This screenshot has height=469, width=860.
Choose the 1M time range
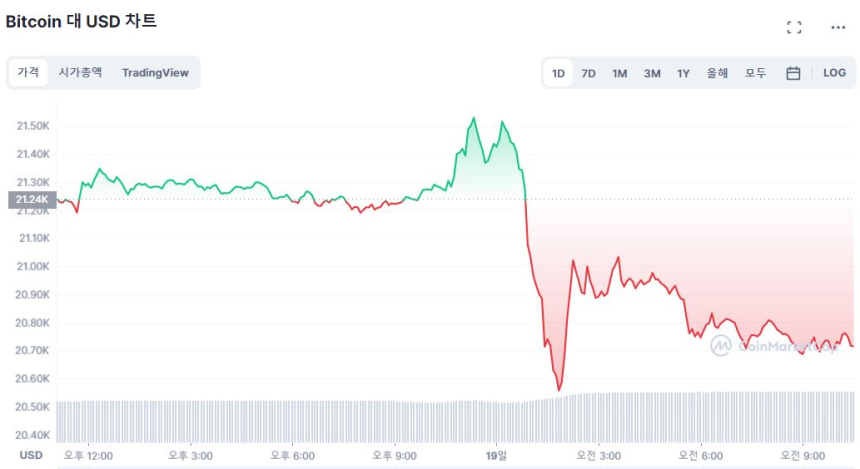click(620, 73)
